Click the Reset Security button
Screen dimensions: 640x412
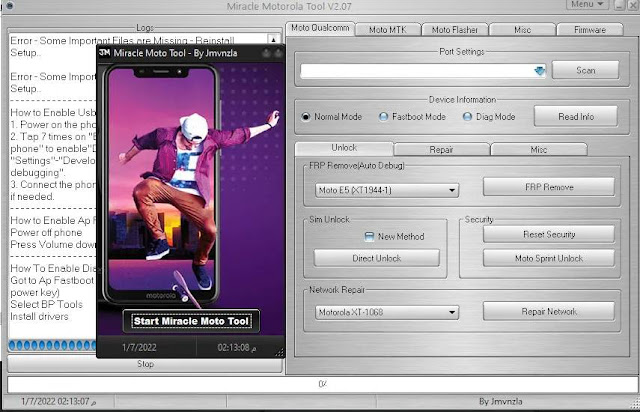click(549, 234)
